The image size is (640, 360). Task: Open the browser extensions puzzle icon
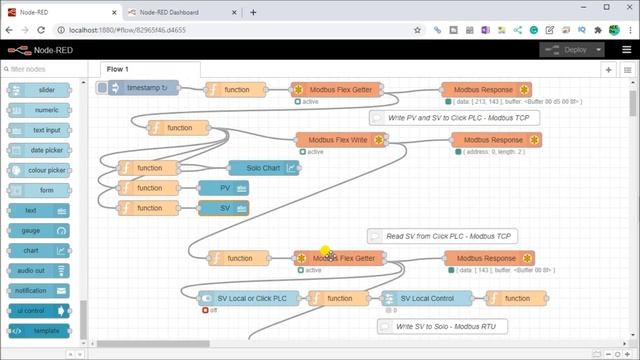[x=598, y=30]
